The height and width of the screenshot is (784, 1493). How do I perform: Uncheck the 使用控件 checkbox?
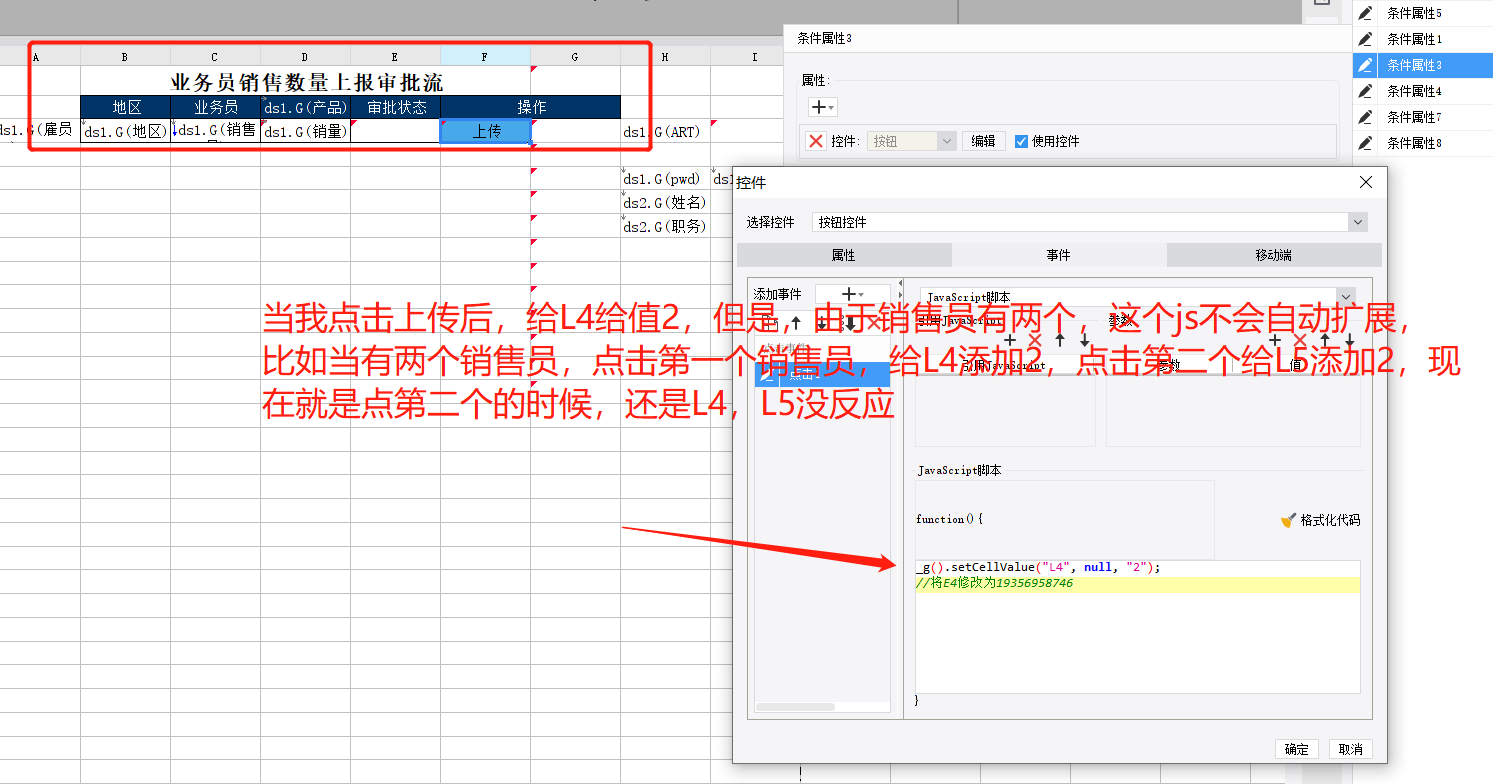click(x=1021, y=141)
